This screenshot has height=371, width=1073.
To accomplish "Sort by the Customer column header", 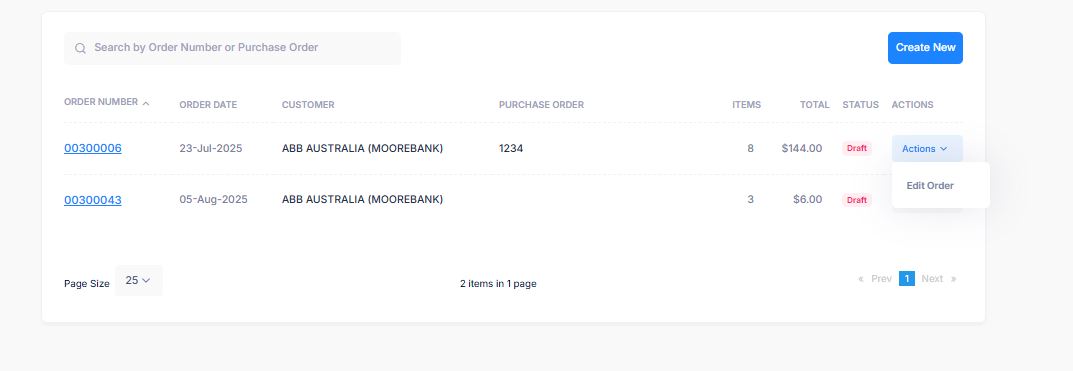I will (x=308, y=105).
